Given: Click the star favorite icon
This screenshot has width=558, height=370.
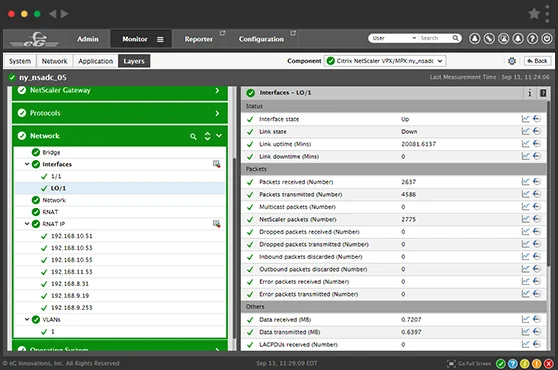Looking at the screenshot, I should (x=534, y=14).
